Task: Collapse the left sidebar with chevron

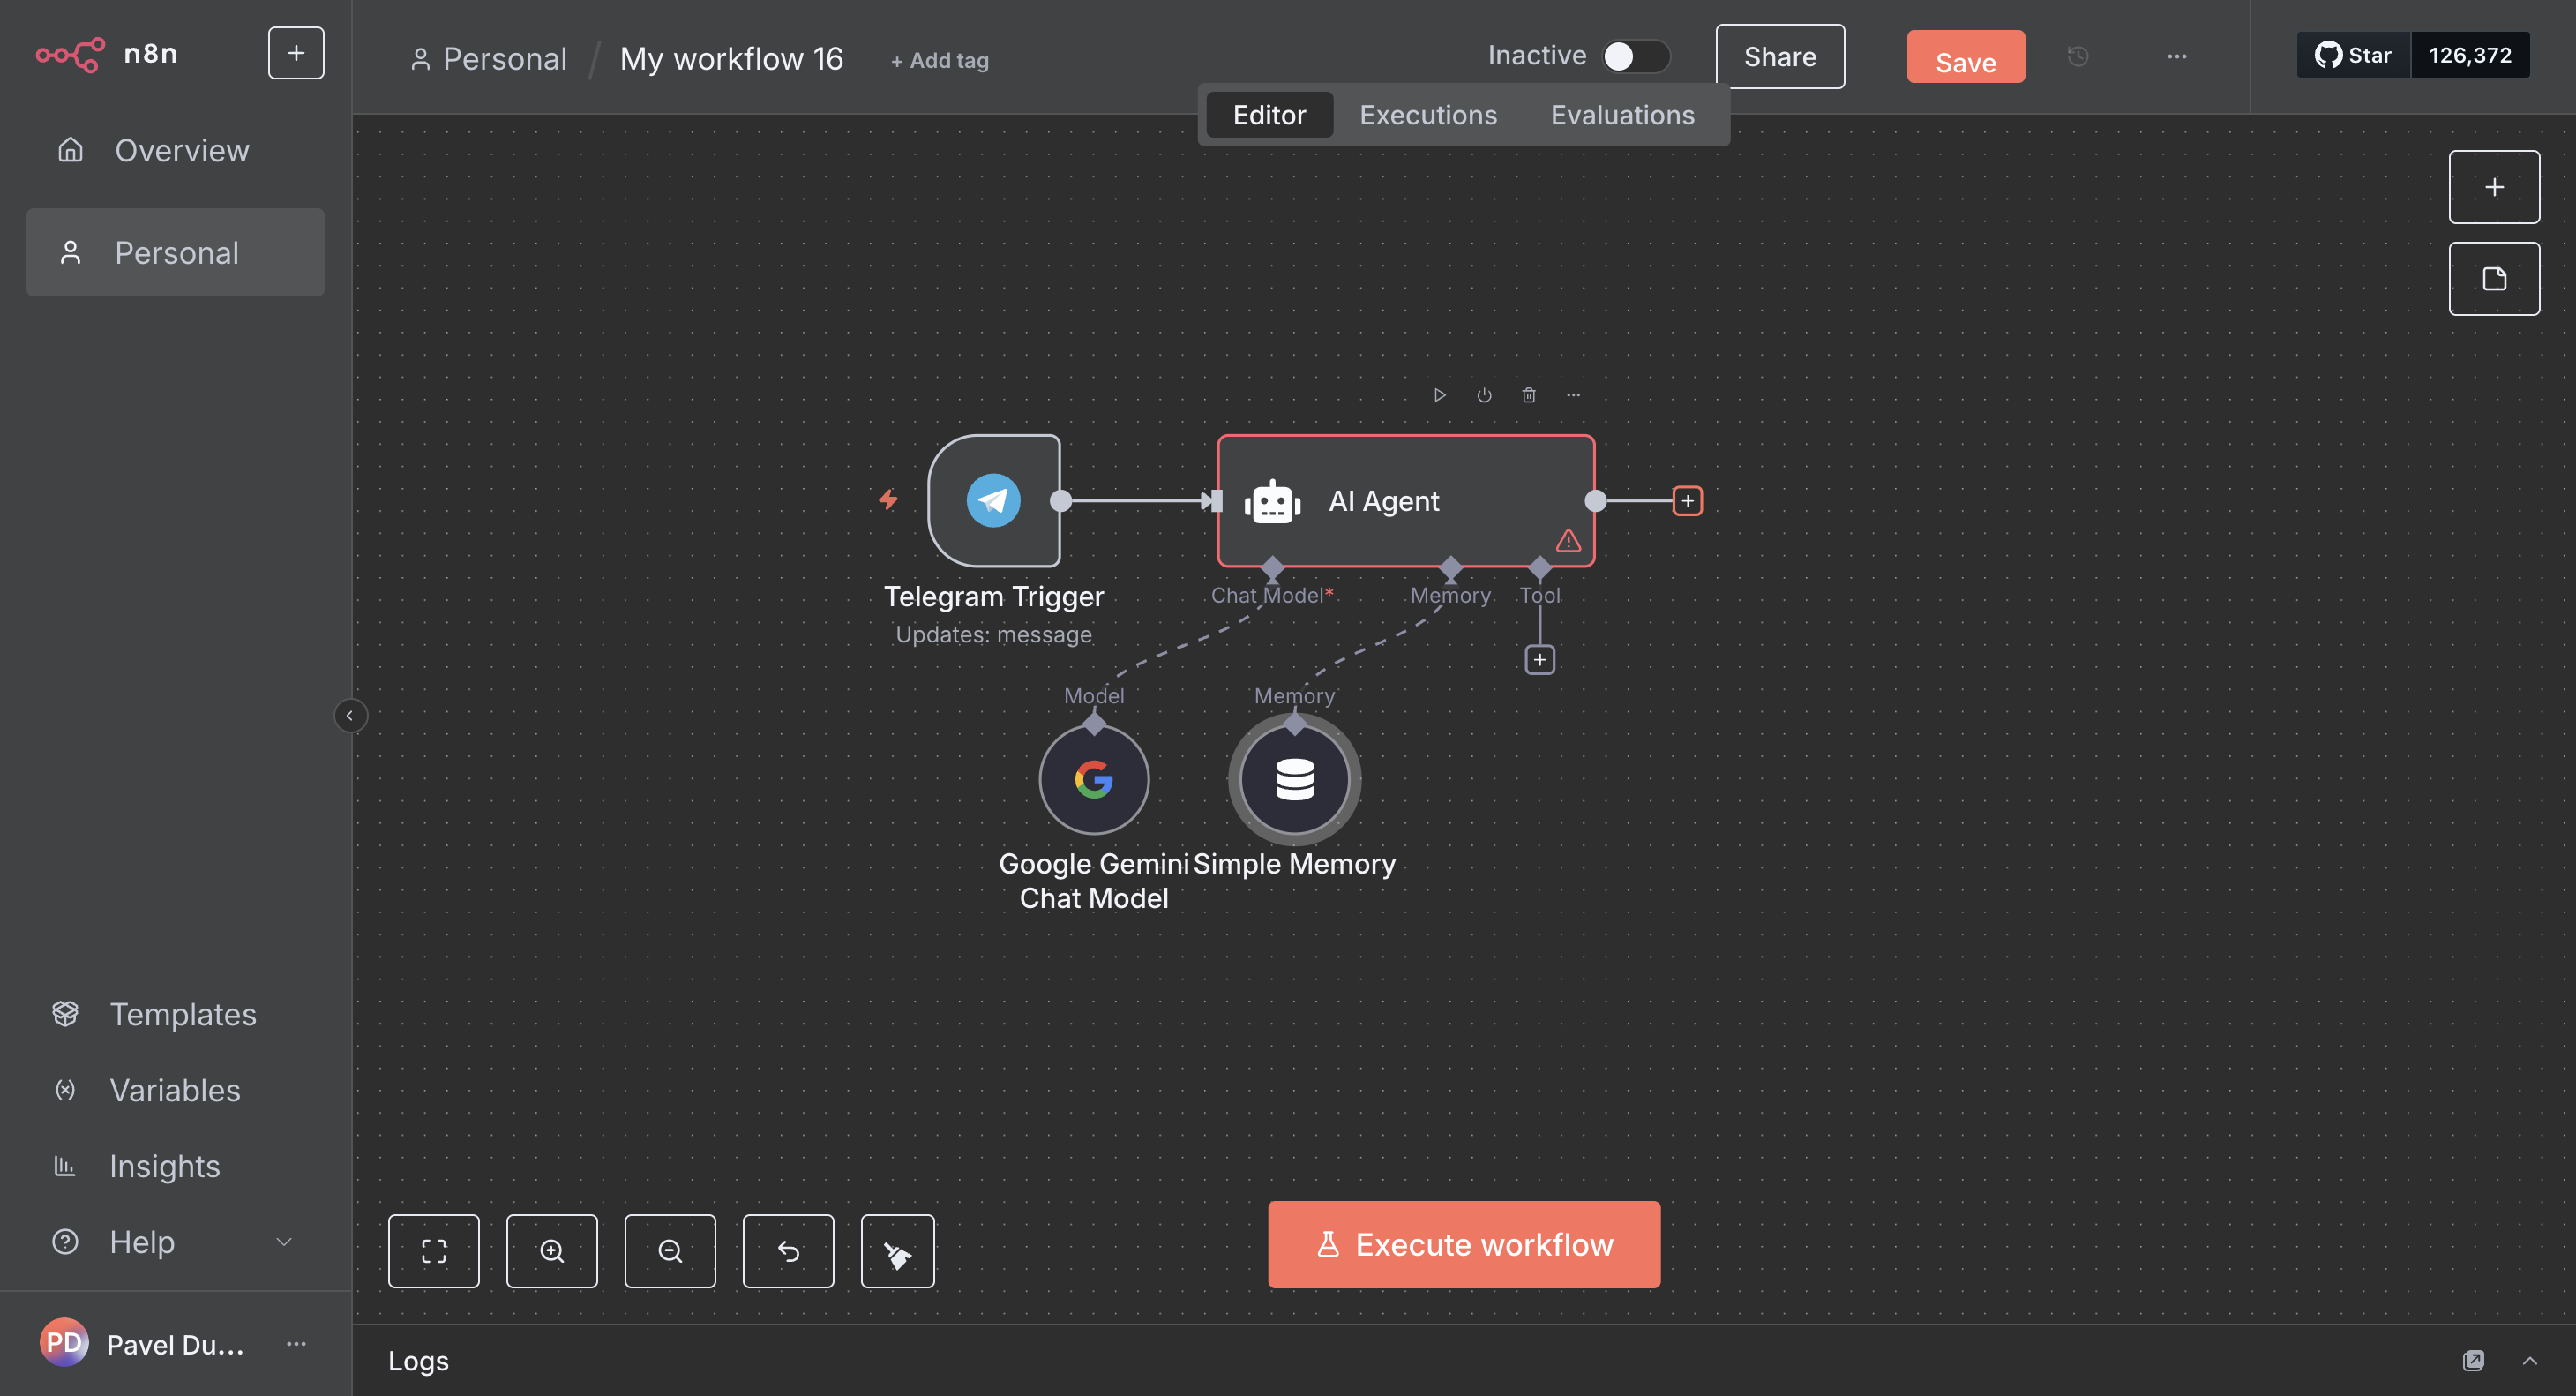Action: (x=350, y=716)
